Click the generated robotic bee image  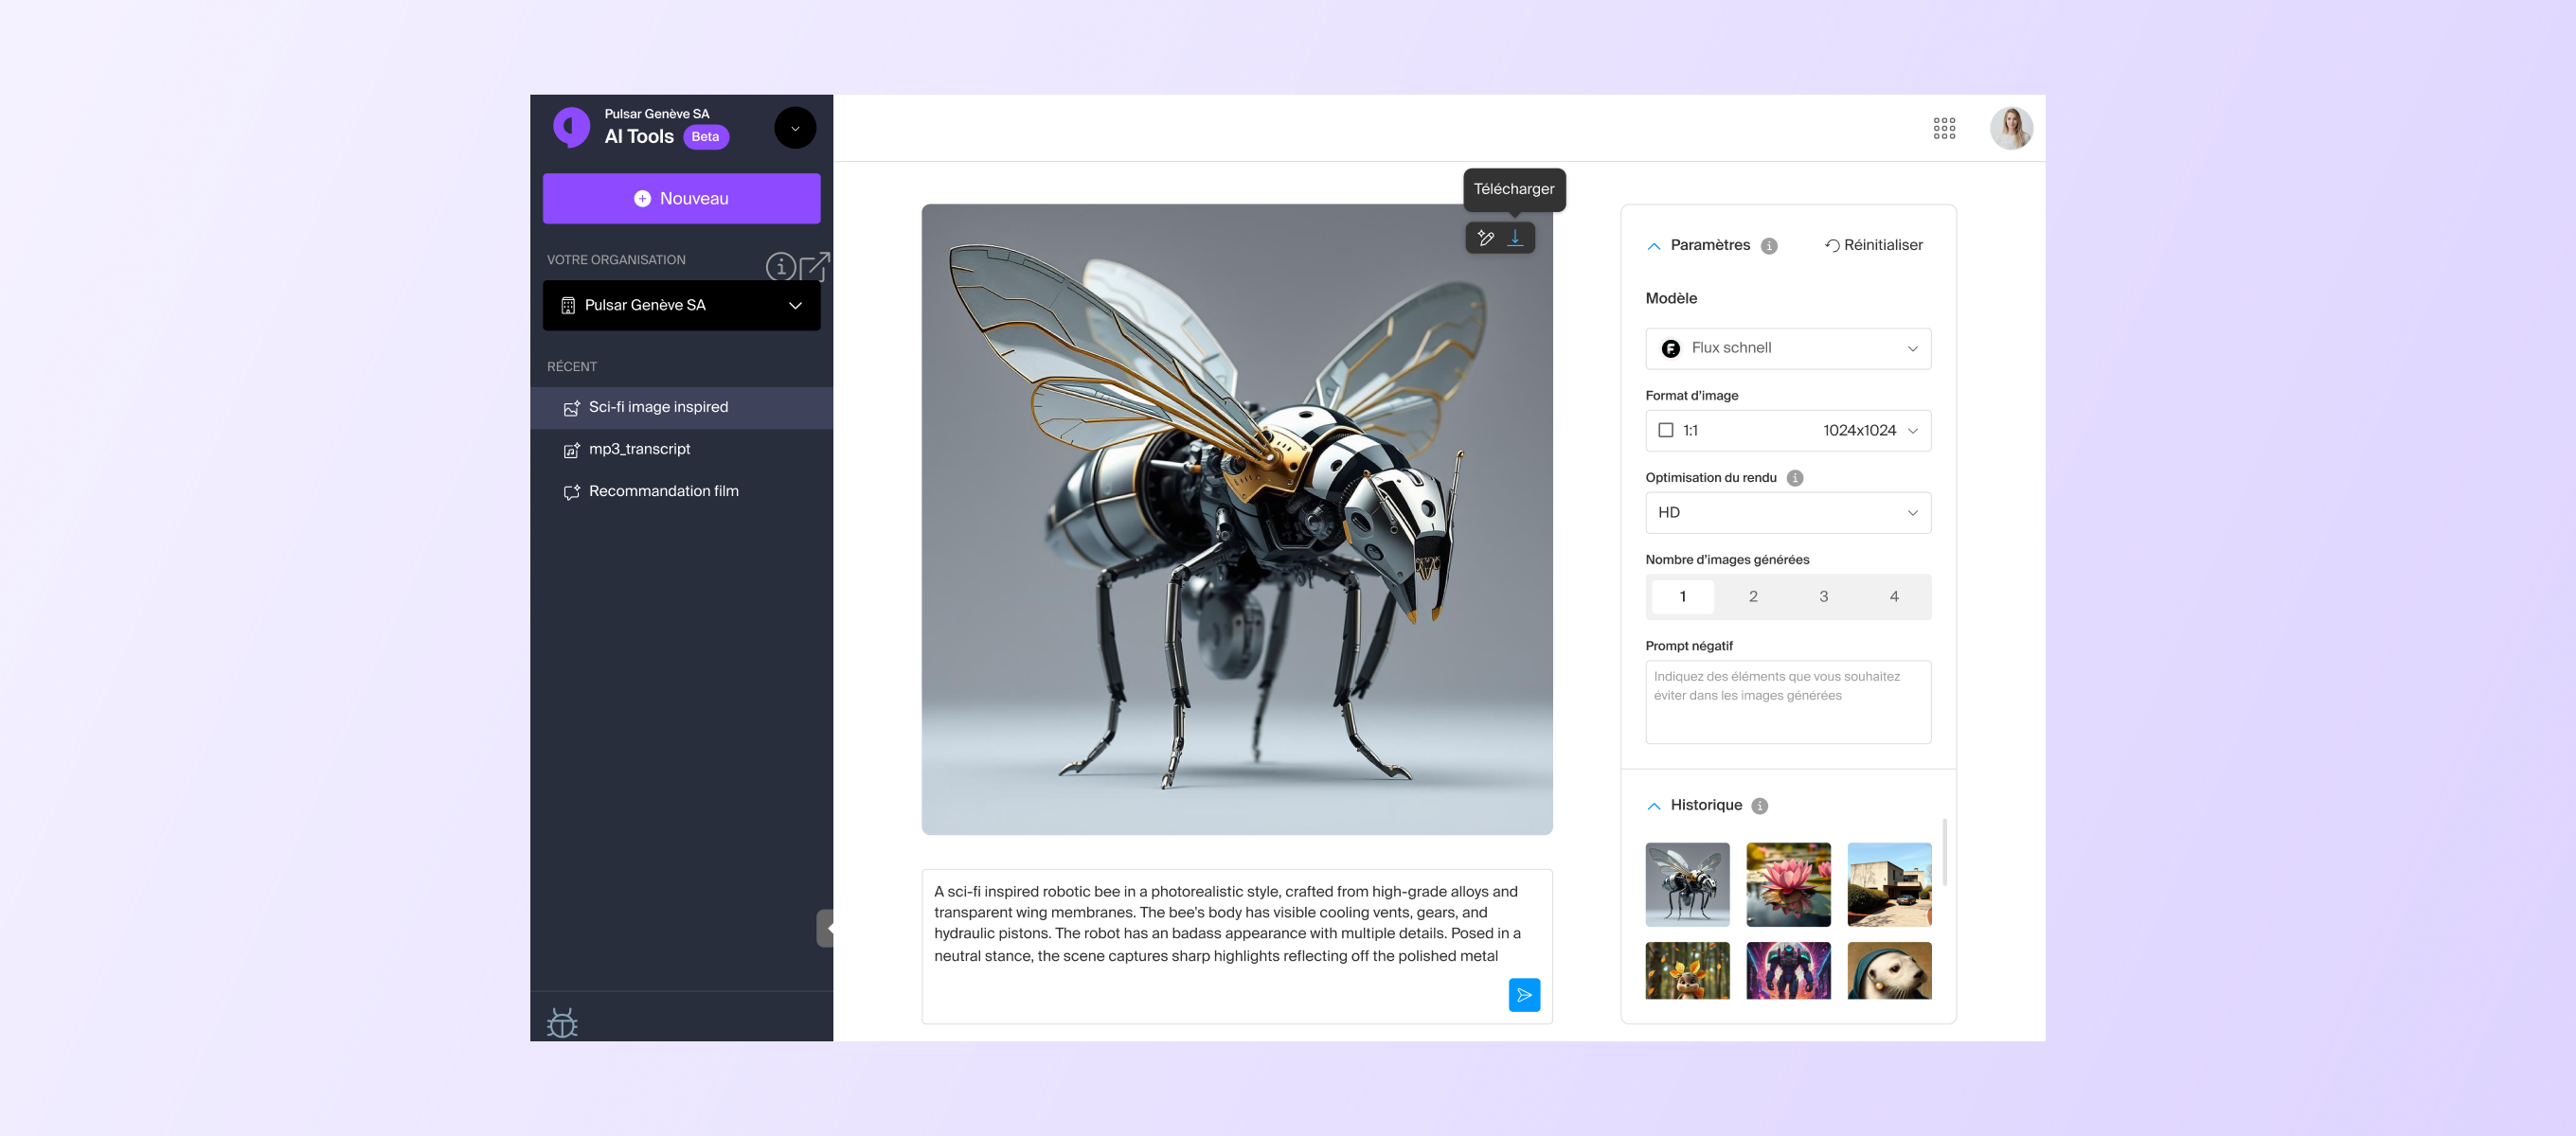pos(1237,520)
